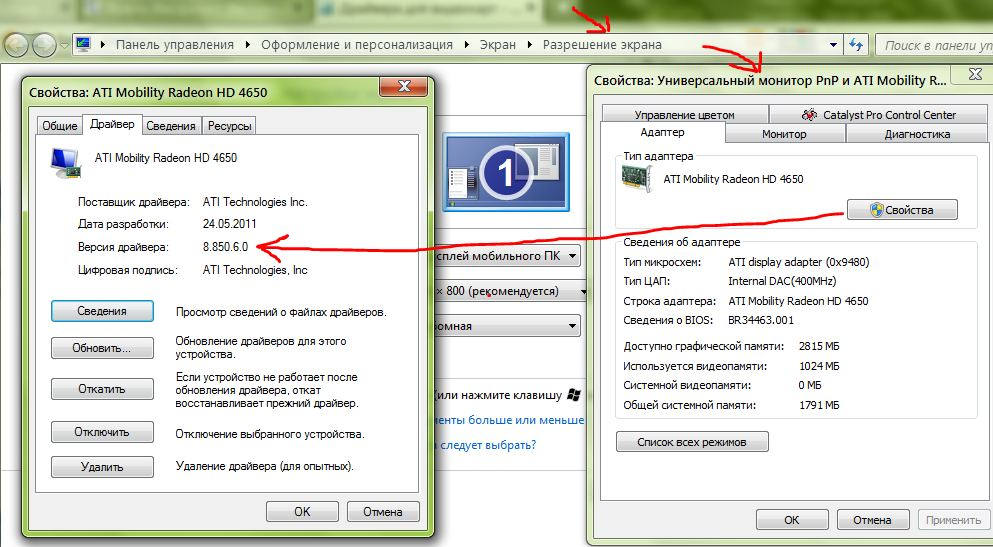
Task: Open the address bar history dropdown arrow
Action: tap(834, 45)
